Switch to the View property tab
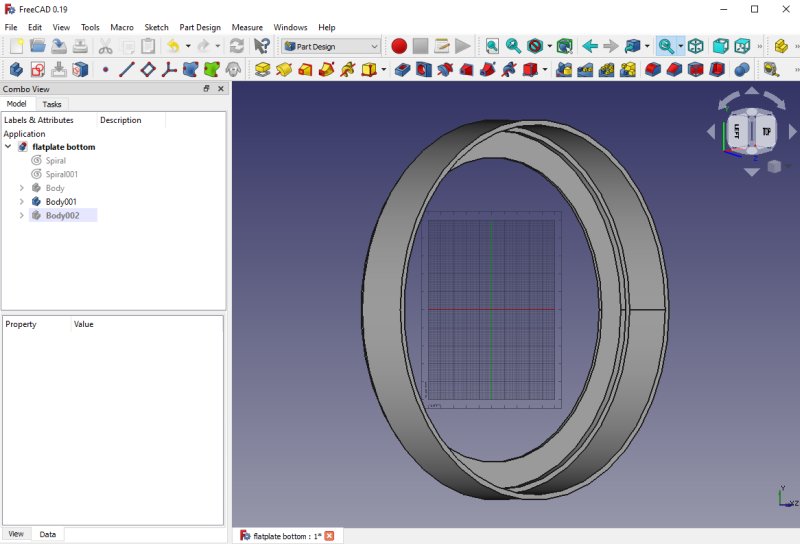The width and height of the screenshot is (800, 544). coord(16,534)
